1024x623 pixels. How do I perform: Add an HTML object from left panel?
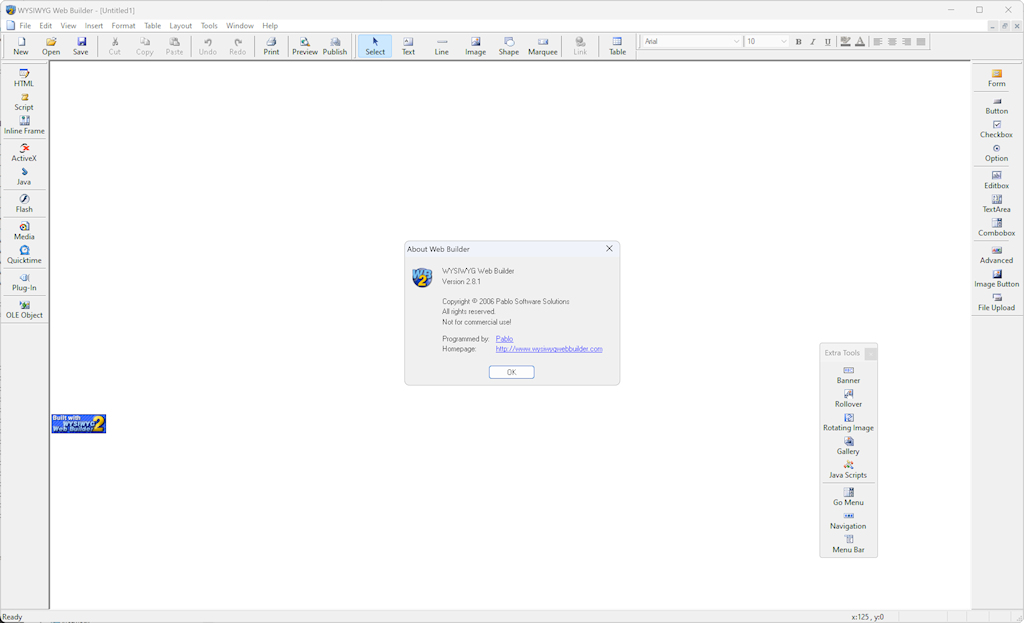24,78
